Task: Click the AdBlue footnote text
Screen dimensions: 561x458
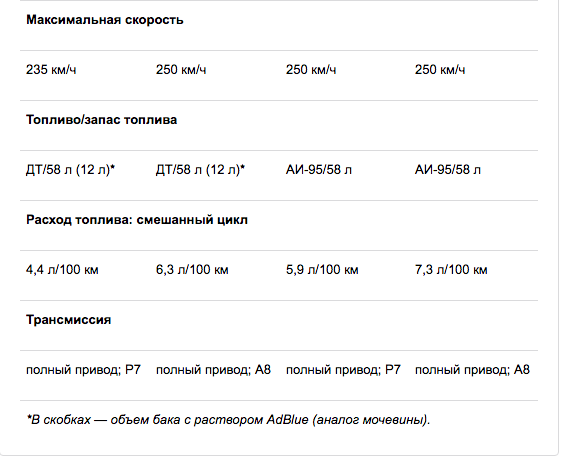Action: pyautogui.click(x=228, y=420)
